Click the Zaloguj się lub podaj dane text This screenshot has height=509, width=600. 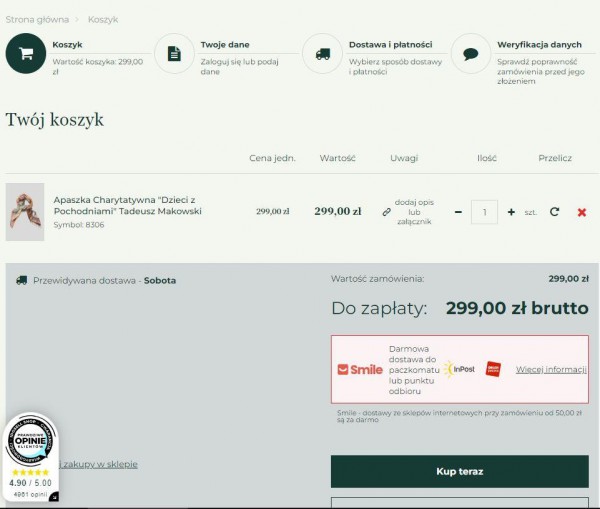click(x=240, y=67)
